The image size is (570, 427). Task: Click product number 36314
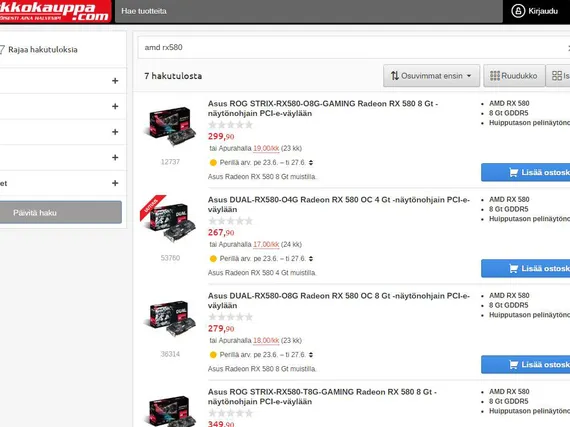[170, 354]
